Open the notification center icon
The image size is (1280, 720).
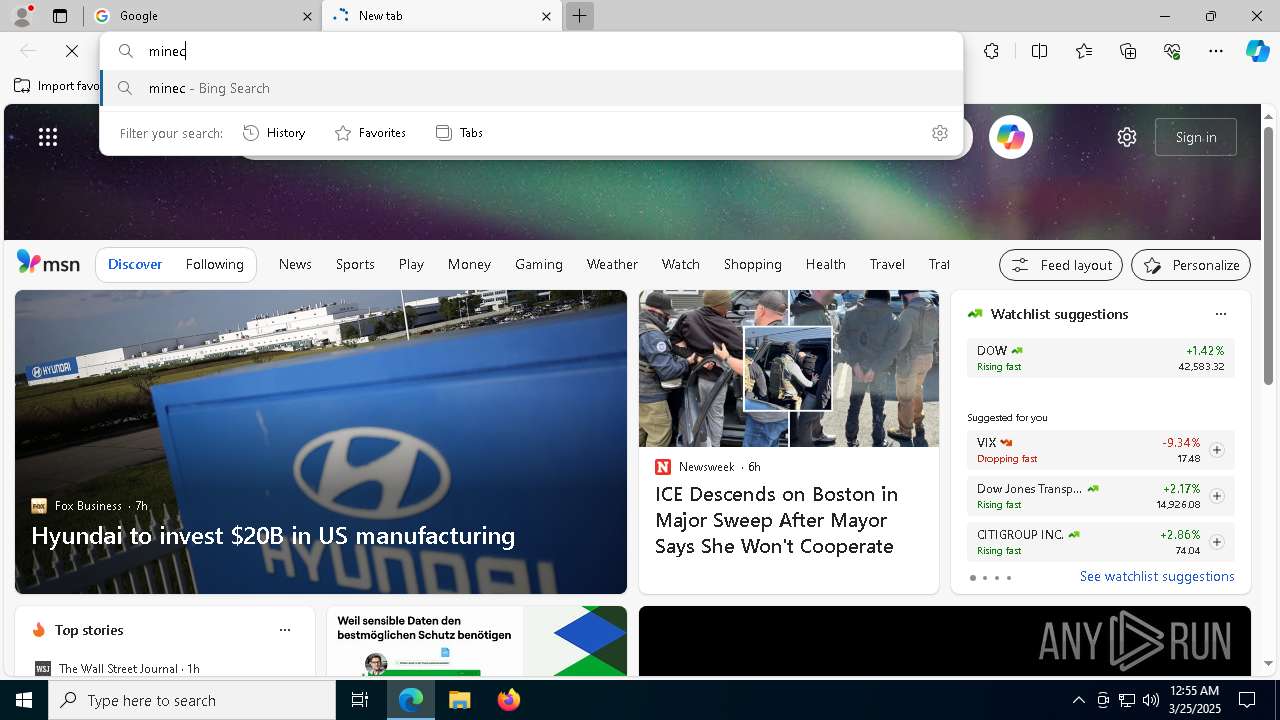(1247, 700)
